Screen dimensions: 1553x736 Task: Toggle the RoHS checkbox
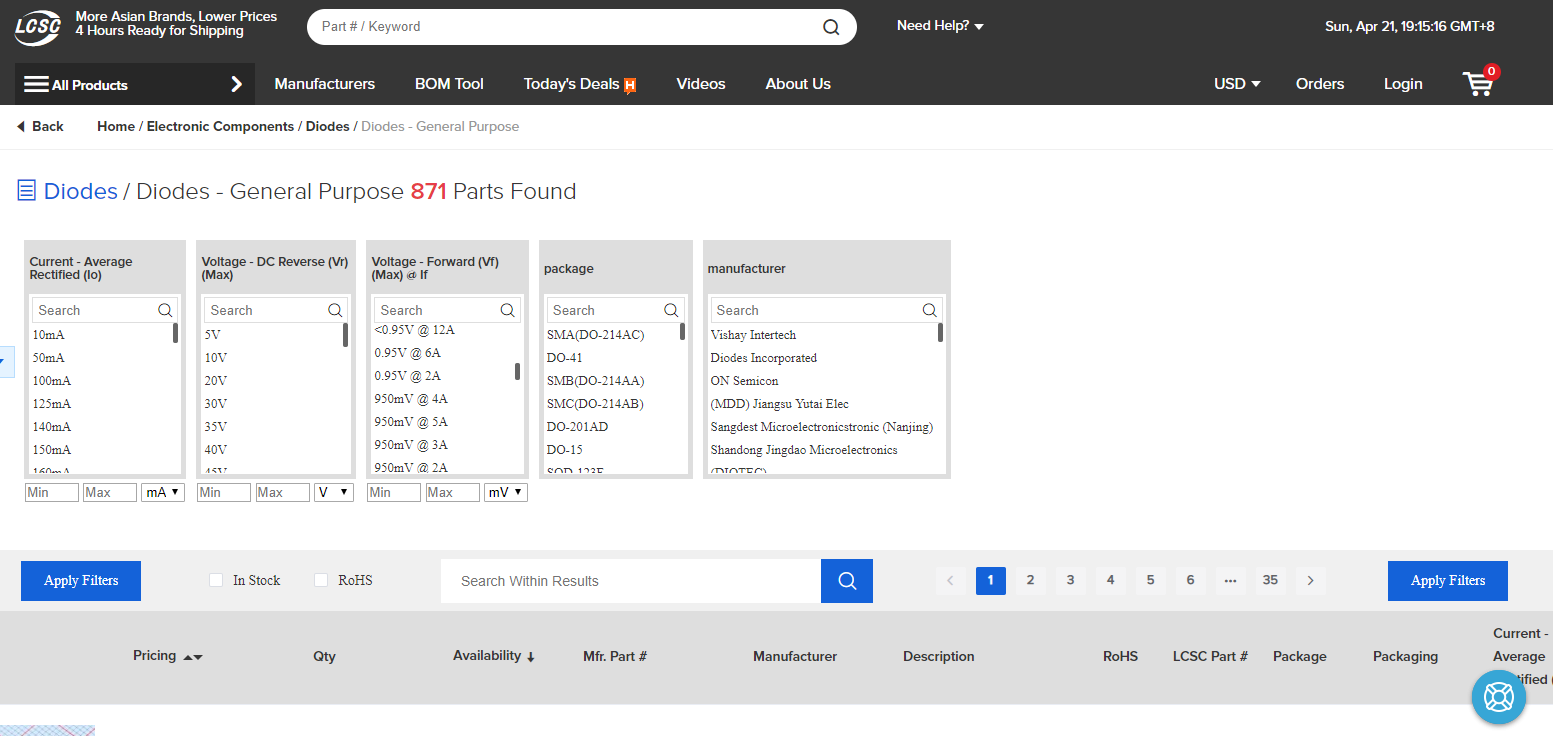[x=321, y=580]
